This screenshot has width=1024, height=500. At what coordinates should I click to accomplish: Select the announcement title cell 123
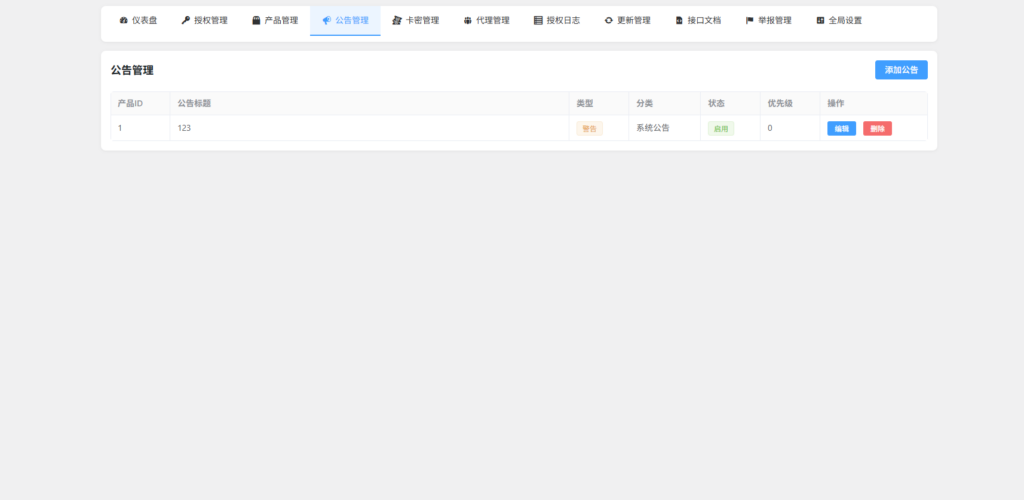185,128
